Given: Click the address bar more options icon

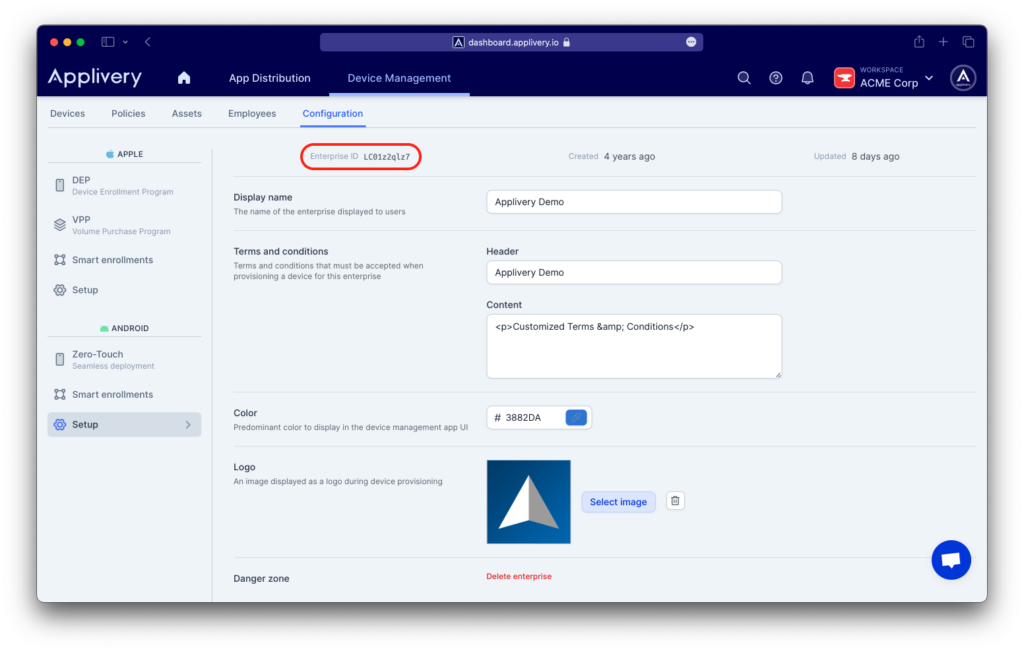Looking at the screenshot, I should 691,42.
